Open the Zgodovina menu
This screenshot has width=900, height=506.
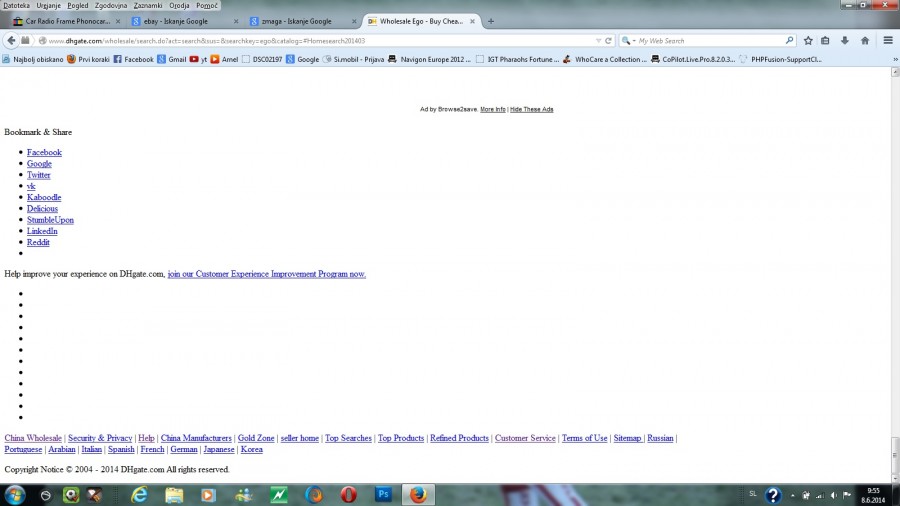[112, 5]
